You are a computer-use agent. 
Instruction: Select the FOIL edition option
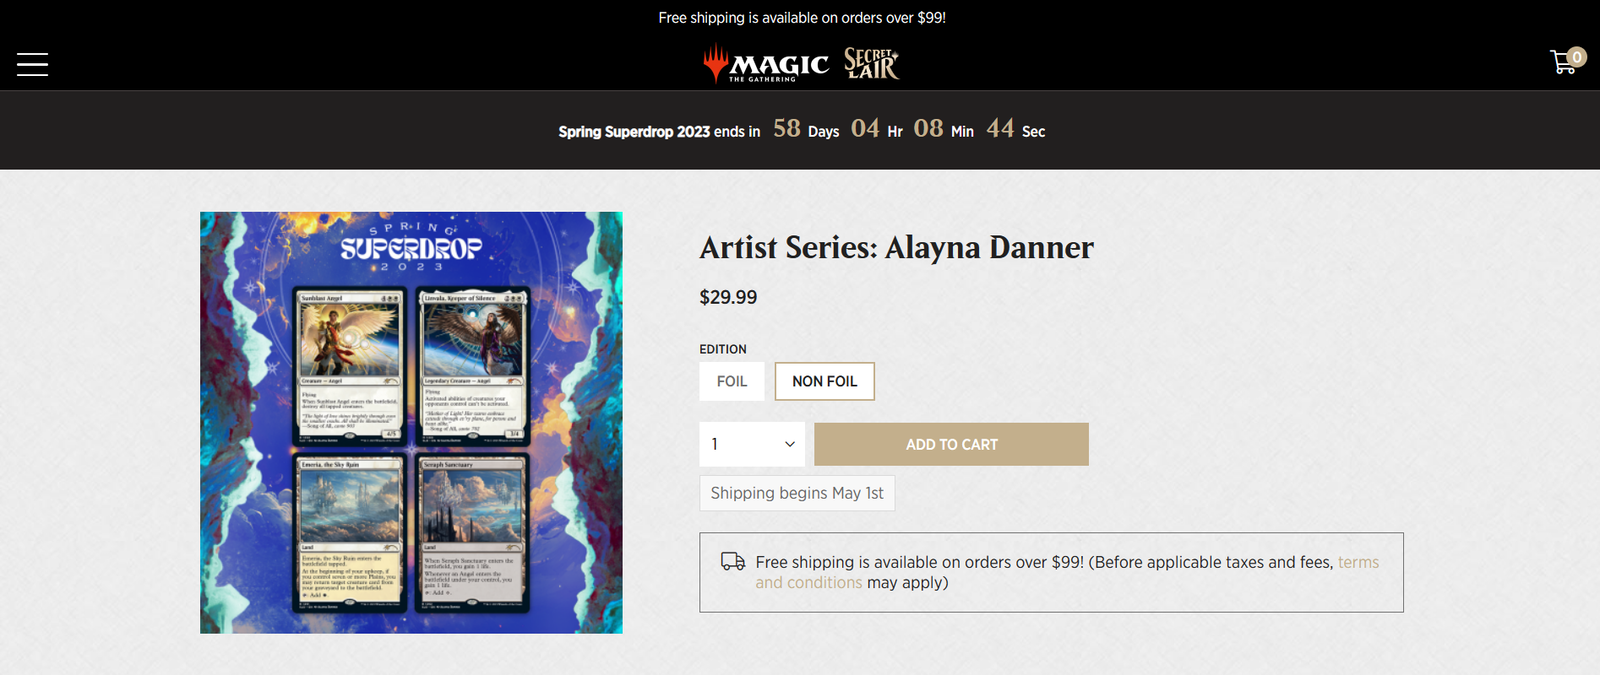click(732, 381)
